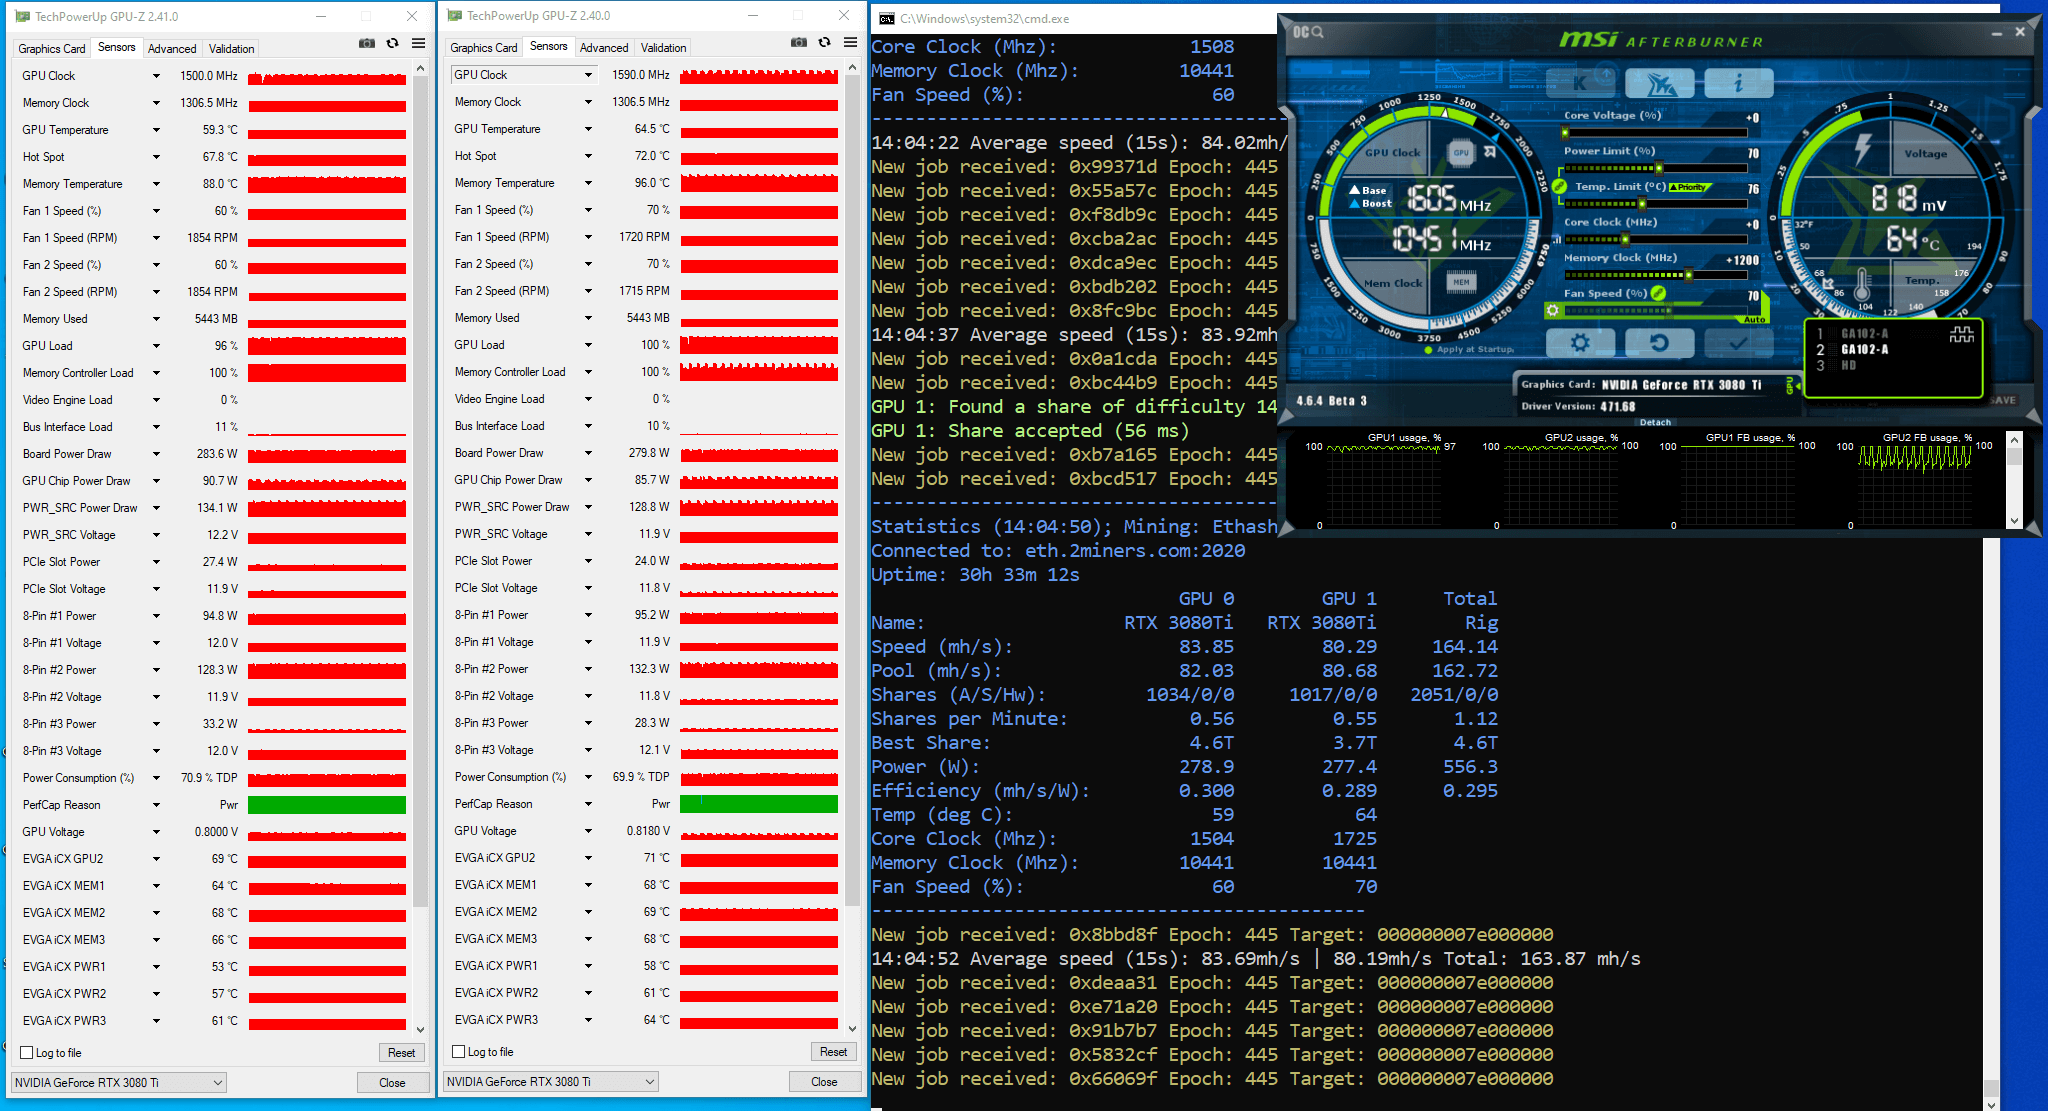Open GPU selector combo in left GPU-Z
The image size is (2048, 1111).
(x=118, y=1082)
